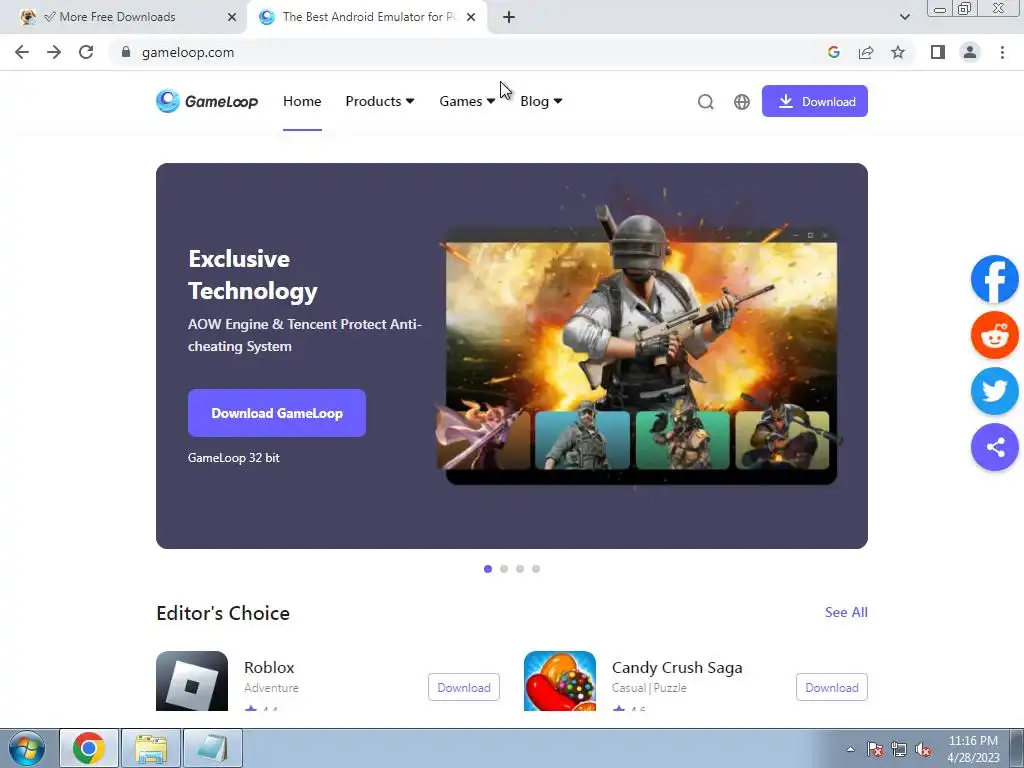
Task: Download Roblox from Editor's Choice
Action: (x=464, y=687)
